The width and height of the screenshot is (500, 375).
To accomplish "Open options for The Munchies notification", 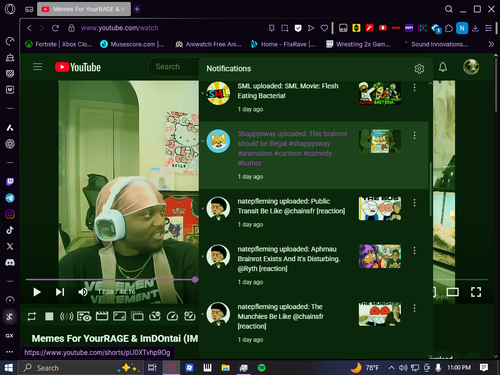I will tap(414, 308).
